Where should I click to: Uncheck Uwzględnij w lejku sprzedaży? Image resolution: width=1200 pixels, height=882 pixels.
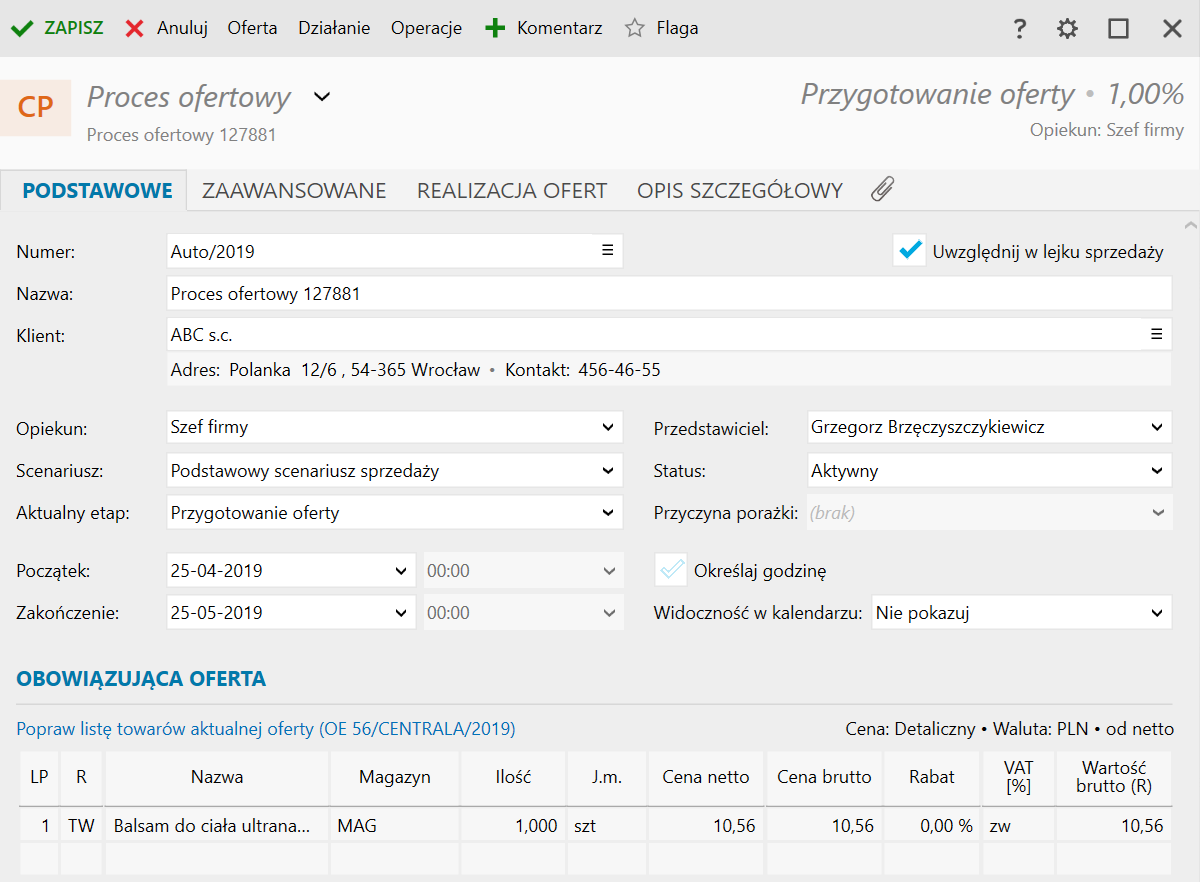click(x=910, y=251)
